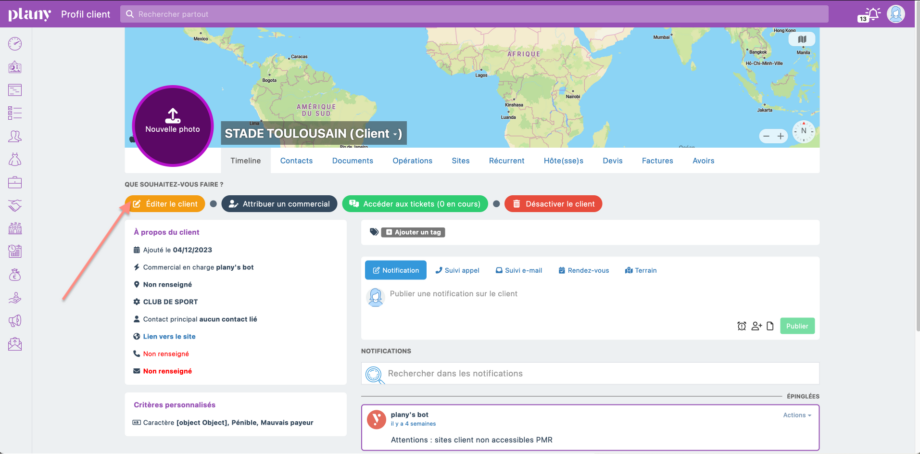Open the briefcase icon in left sidebar

[15, 182]
